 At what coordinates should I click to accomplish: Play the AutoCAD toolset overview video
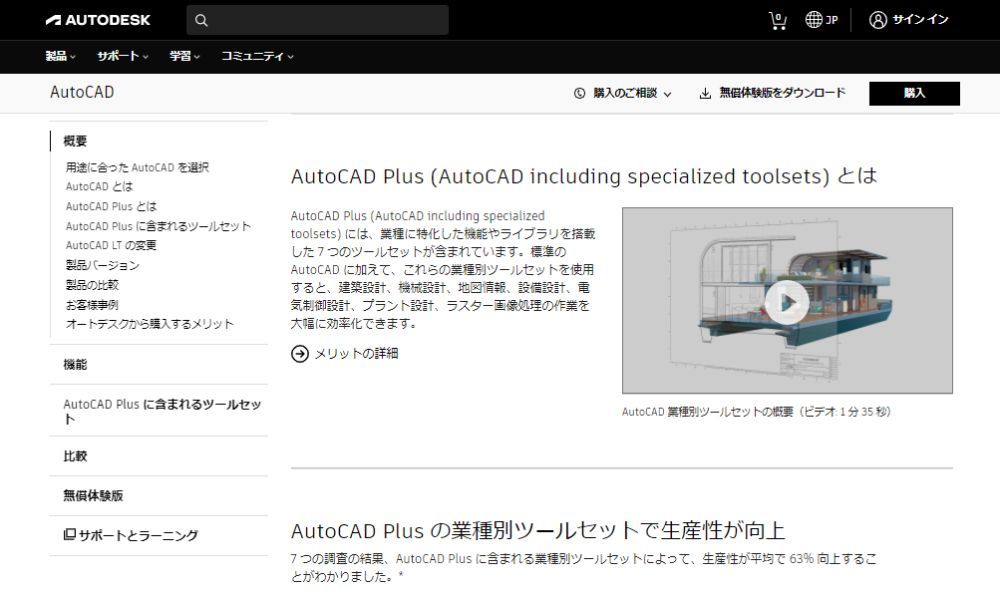pyautogui.click(x=787, y=302)
